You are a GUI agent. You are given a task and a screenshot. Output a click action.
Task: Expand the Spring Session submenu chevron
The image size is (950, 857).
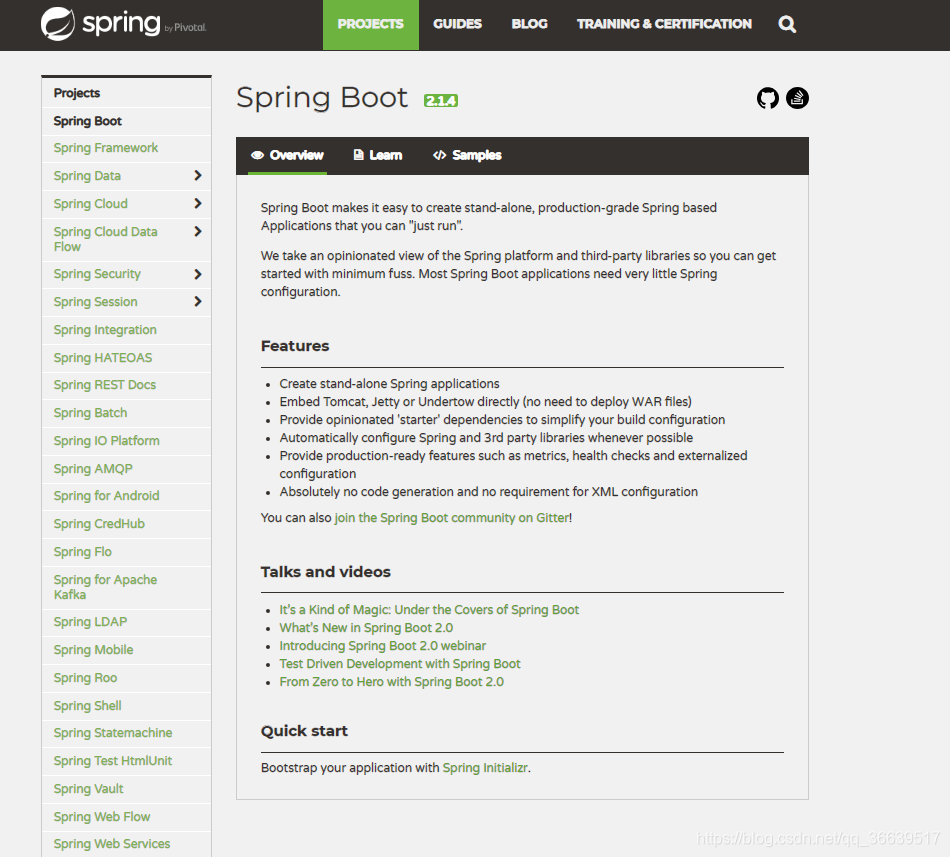(x=198, y=302)
